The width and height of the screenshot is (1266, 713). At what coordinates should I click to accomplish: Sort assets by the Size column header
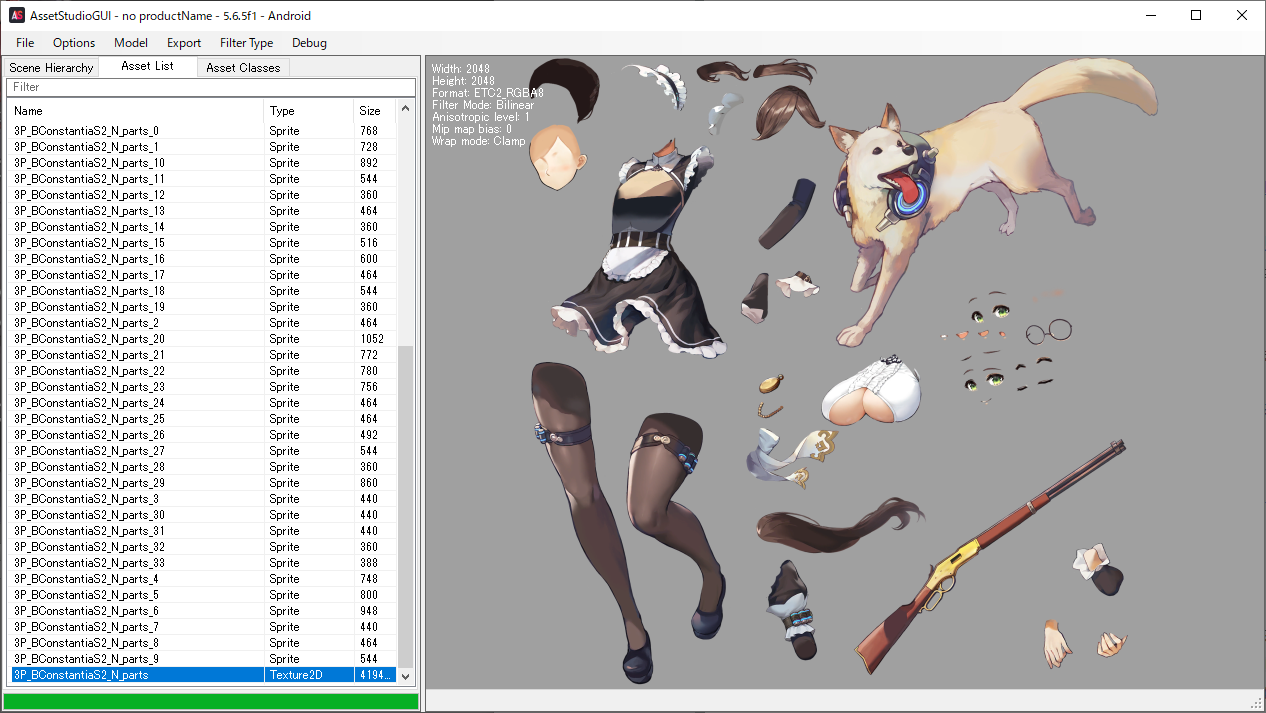374,111
